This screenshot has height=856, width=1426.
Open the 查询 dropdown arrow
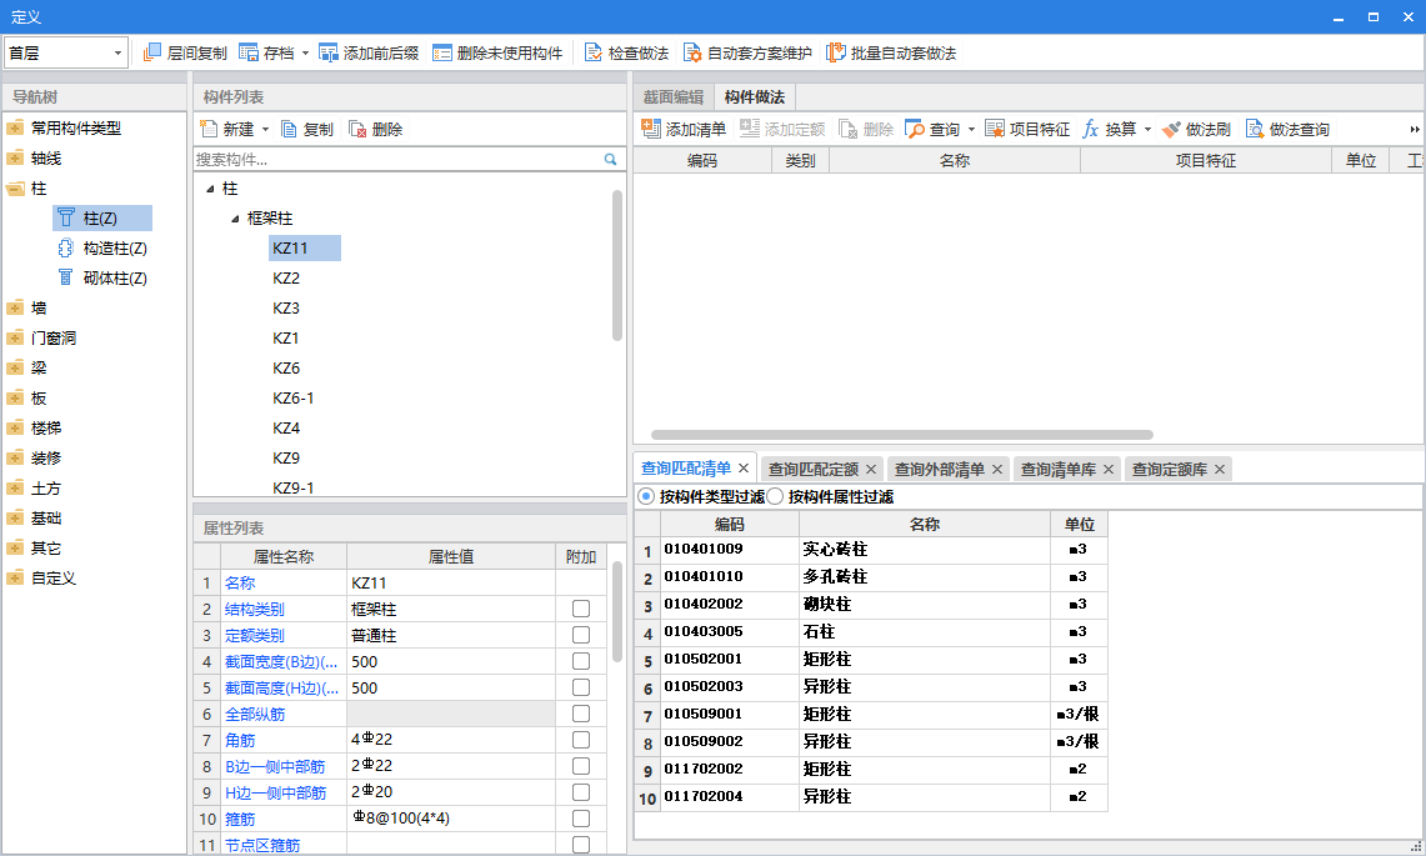(971, 129)
